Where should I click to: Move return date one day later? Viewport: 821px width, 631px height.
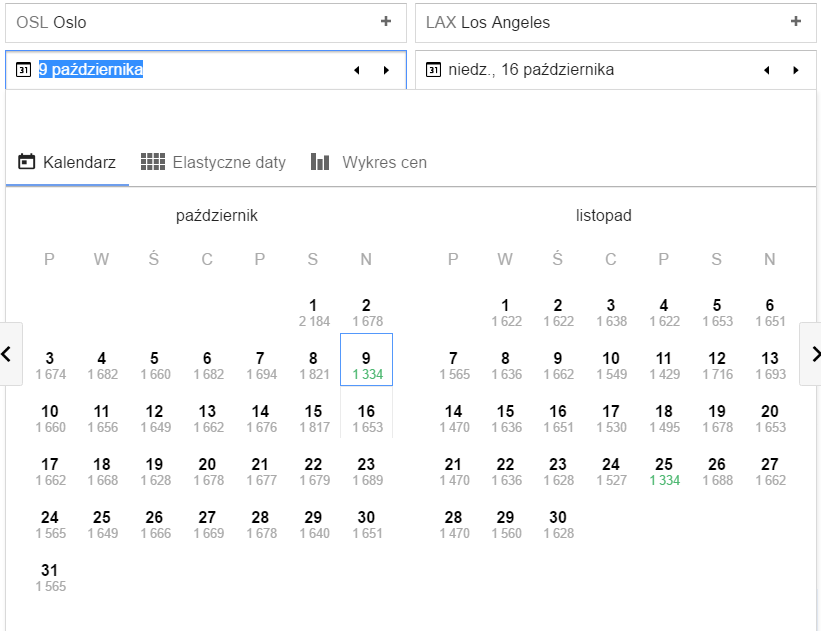[x=796, y=70]
